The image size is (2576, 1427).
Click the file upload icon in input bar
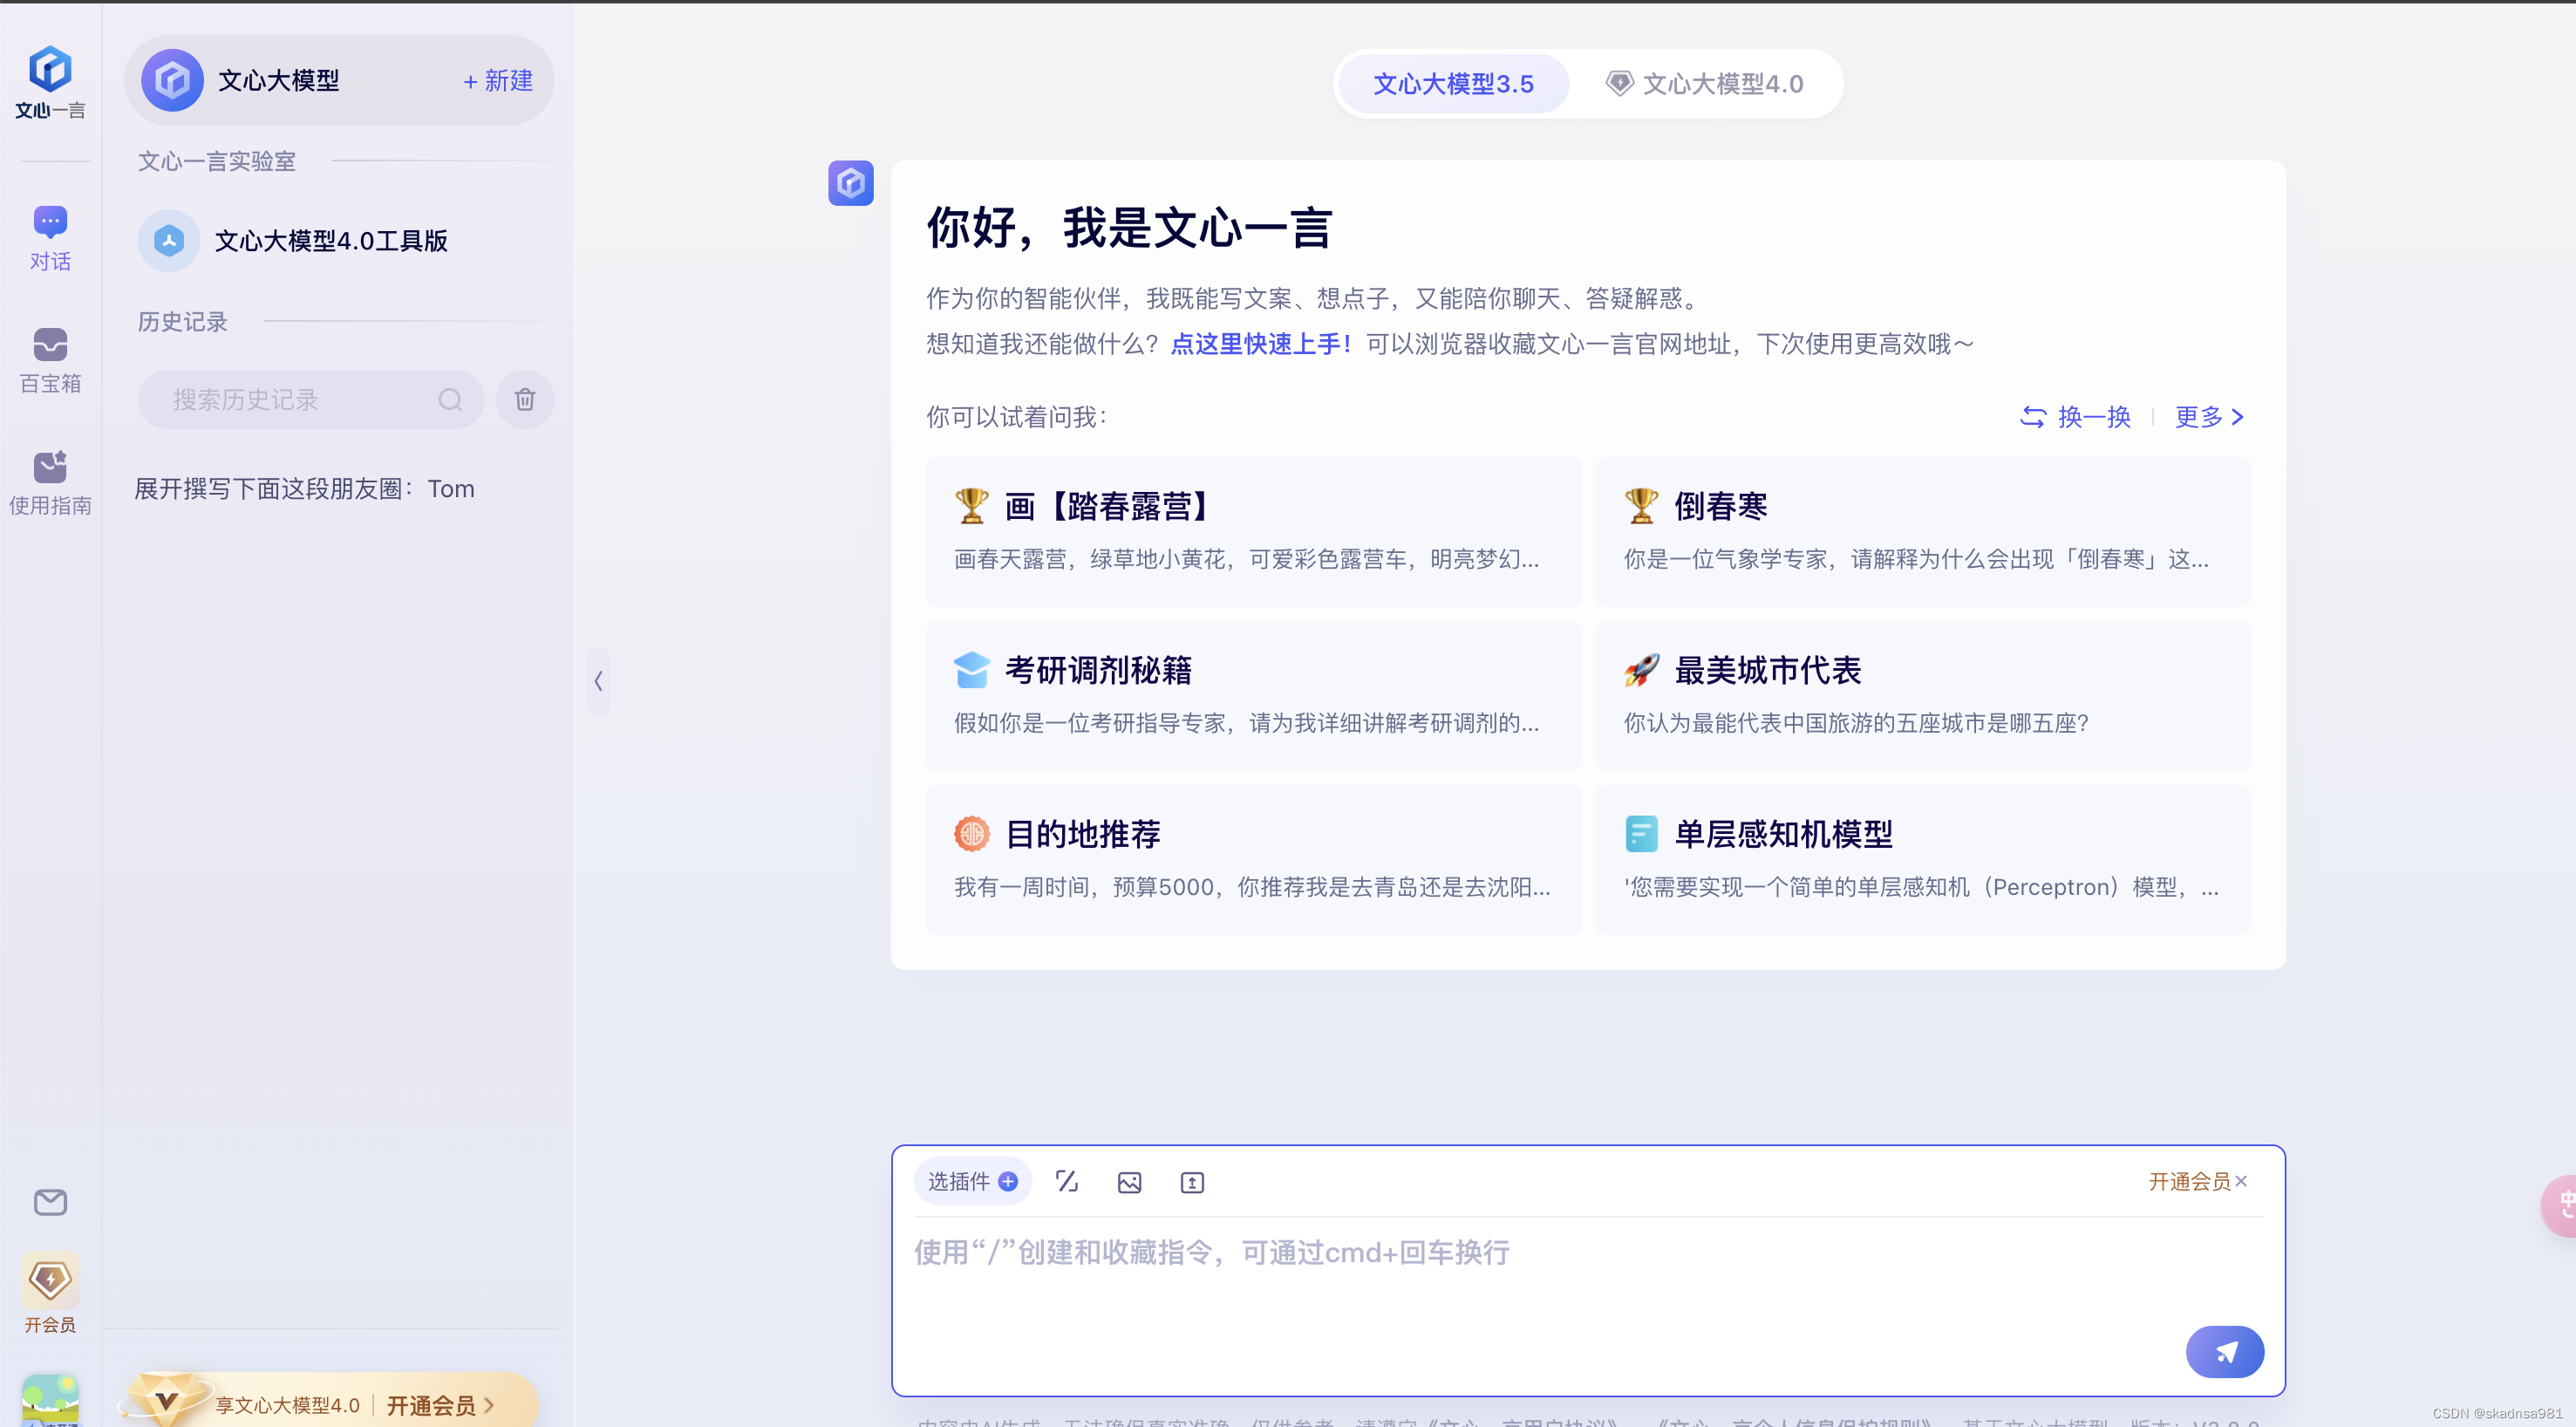coord(1191,1181)
